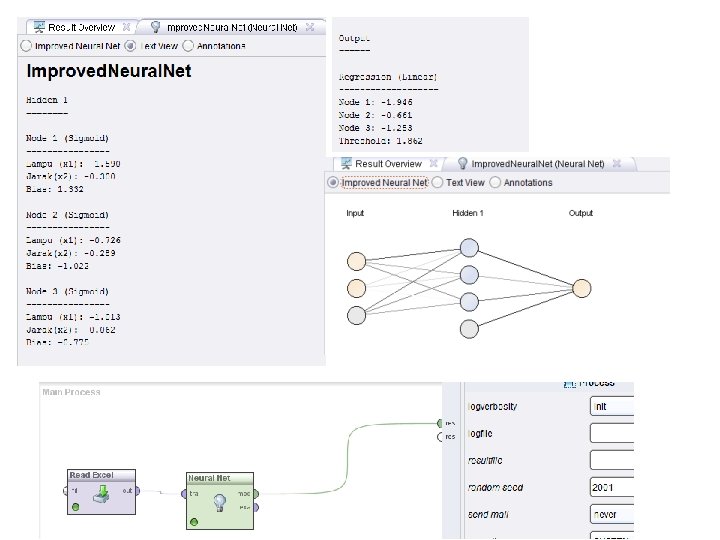Click the third blue Hidden 1 node
Viewport: 720px width, 540px height.
pos(469,302)
